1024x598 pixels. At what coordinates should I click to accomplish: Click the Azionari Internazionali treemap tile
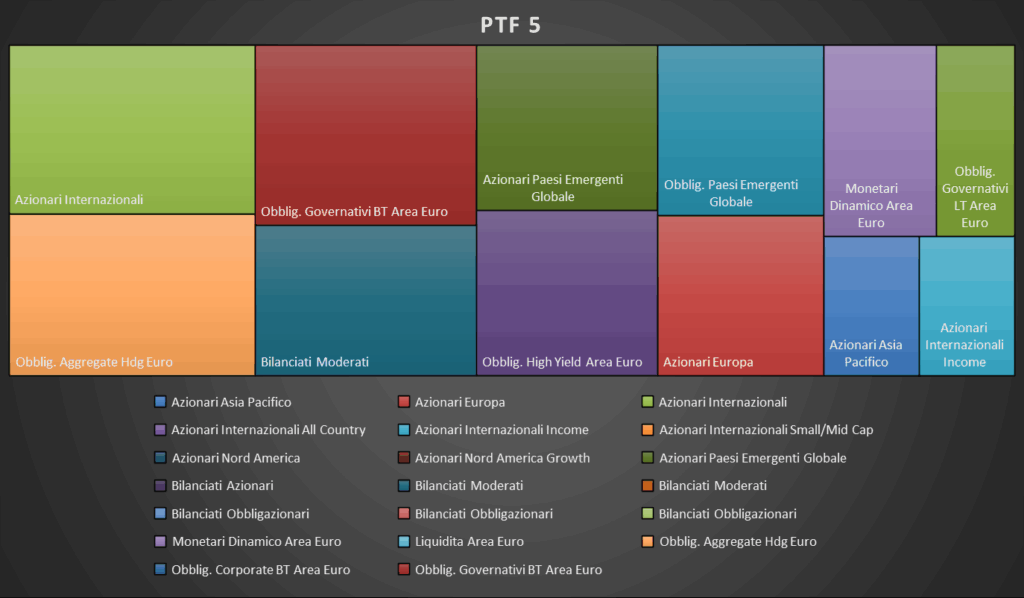click(132, 129)
